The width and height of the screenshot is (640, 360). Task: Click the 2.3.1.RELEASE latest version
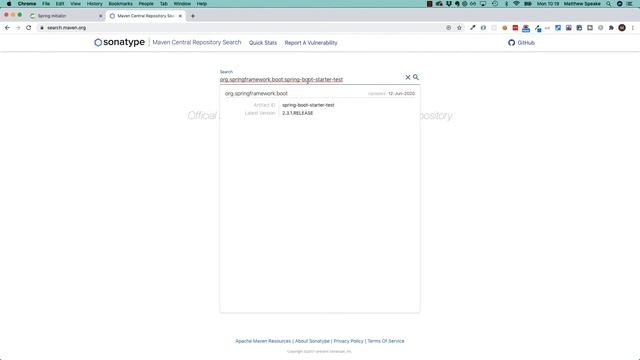point(298,113)
